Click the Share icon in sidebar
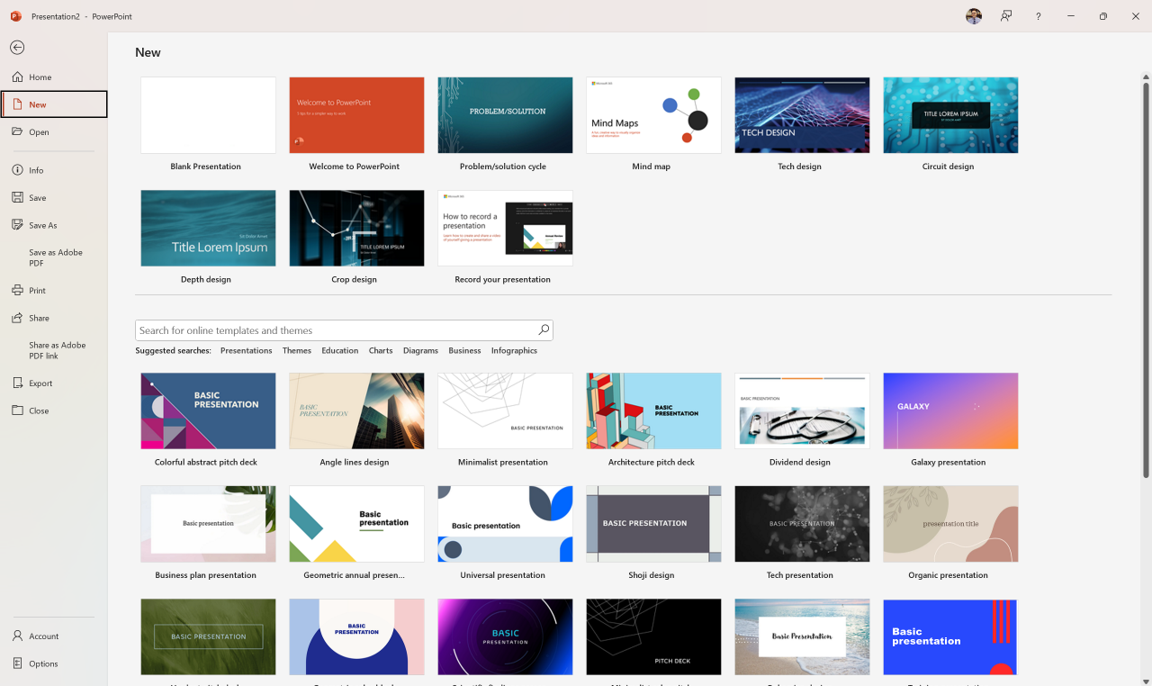1152x686 pixels. point(18,318)
